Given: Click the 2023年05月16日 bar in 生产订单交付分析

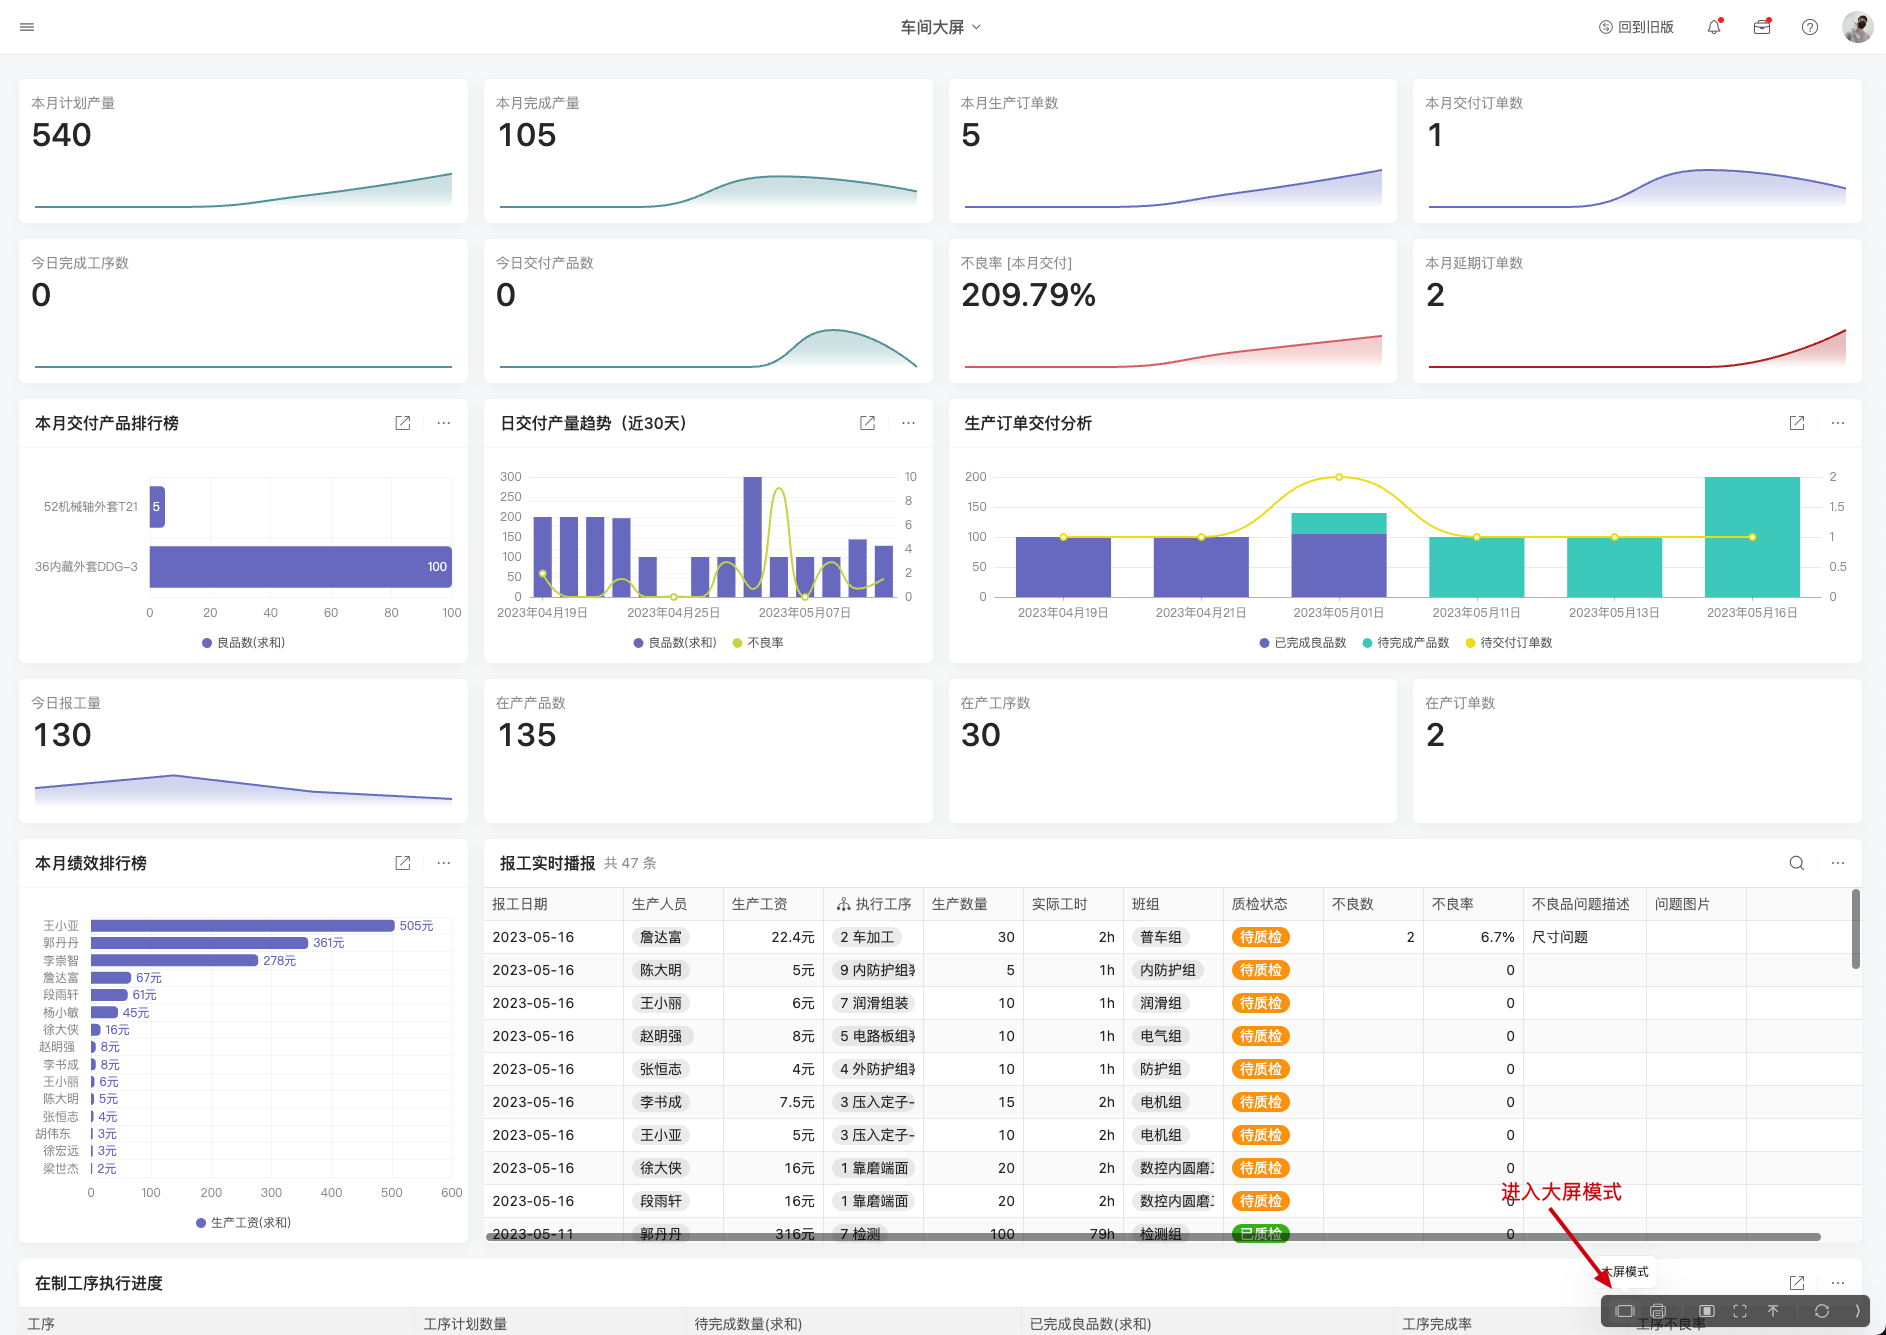Looking at the screenshot, I should (1752, 537).
